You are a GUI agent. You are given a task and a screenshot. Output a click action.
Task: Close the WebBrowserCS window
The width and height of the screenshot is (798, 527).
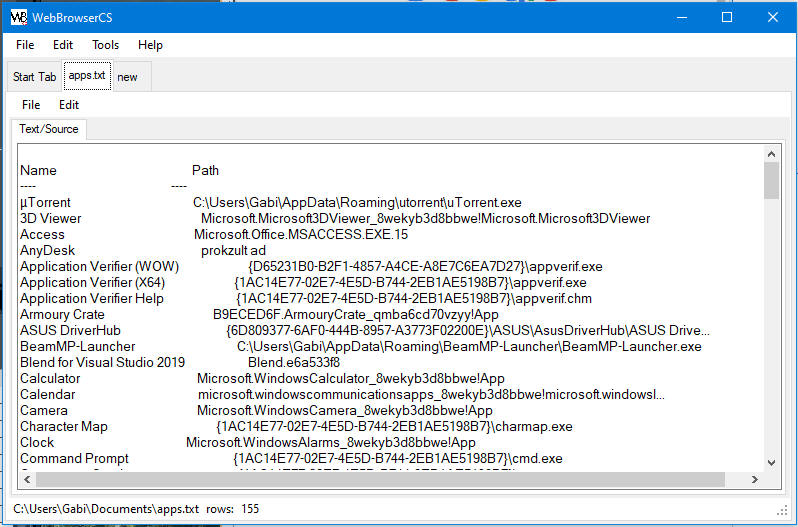click(773, 17)
